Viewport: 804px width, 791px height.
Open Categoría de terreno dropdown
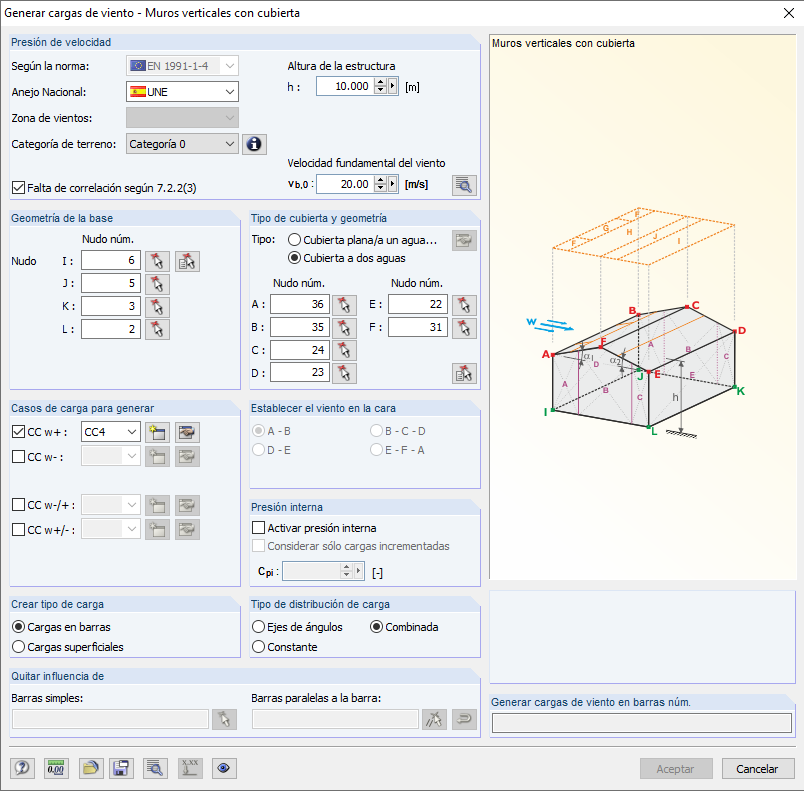coord(183,144)
